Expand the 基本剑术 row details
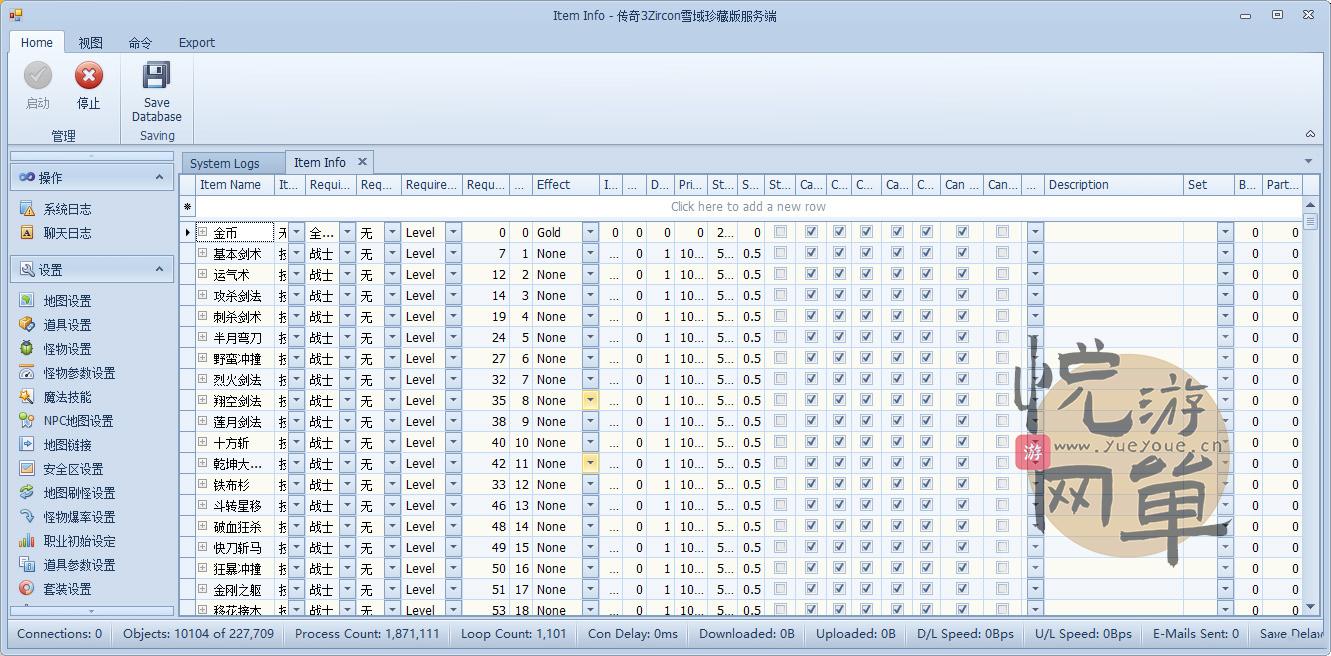 202,254
